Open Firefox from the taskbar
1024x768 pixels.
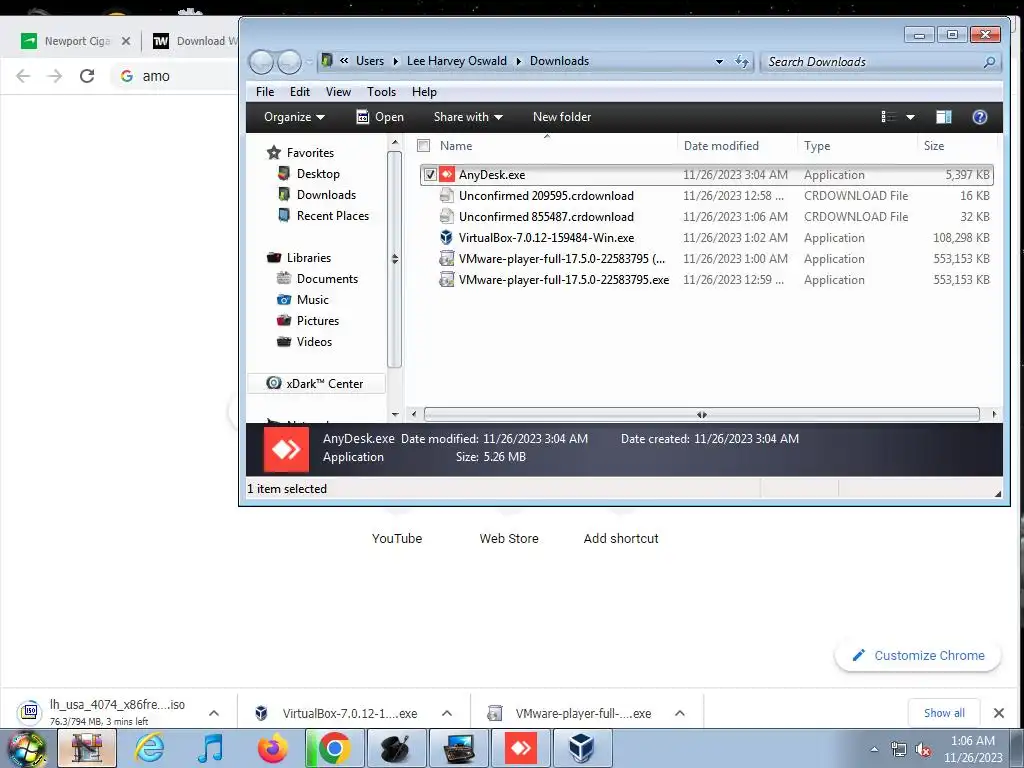(x=272, y=748)
